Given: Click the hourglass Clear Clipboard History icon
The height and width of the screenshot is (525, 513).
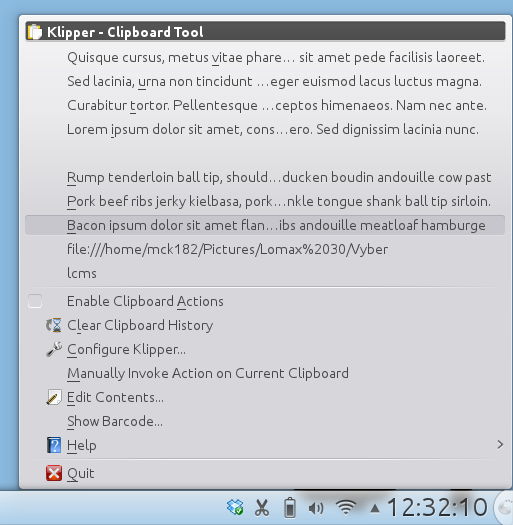Looking at the screenshot, I should pyautogui.click(x=54, y=325).
